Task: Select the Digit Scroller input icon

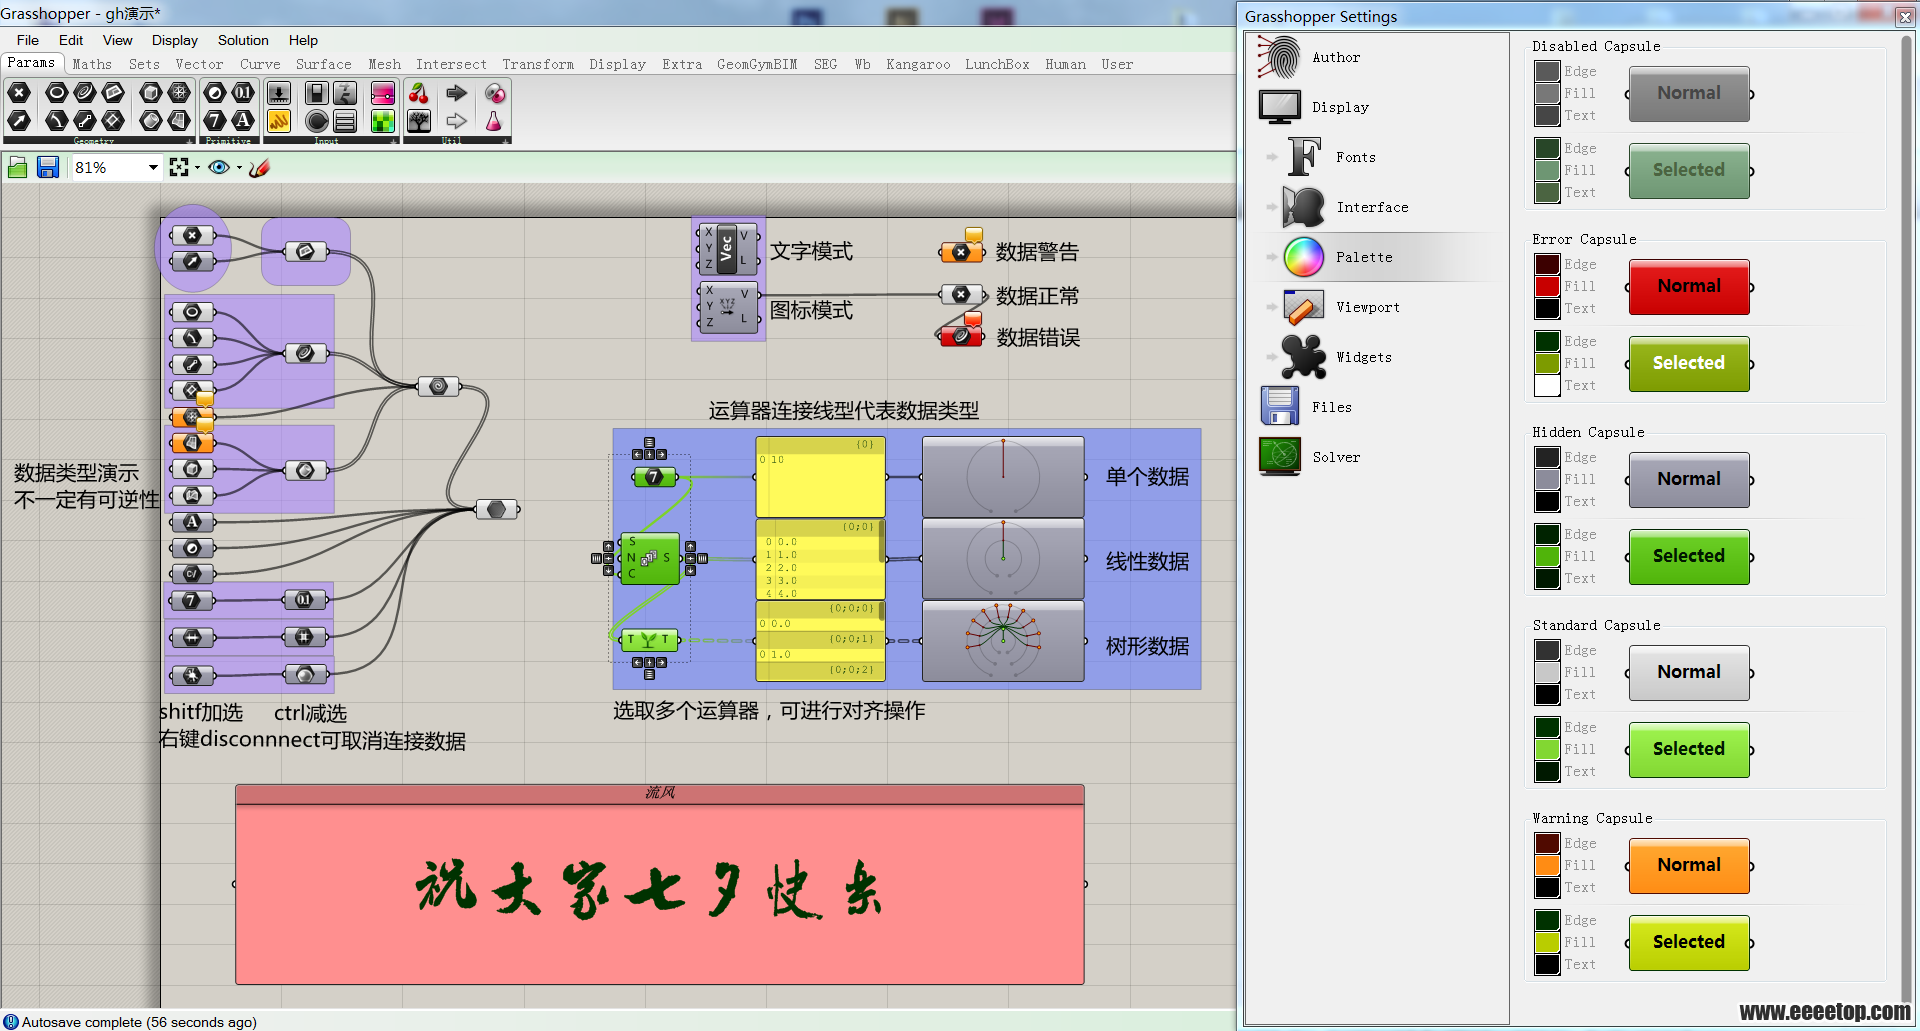Action: point(345,93)
